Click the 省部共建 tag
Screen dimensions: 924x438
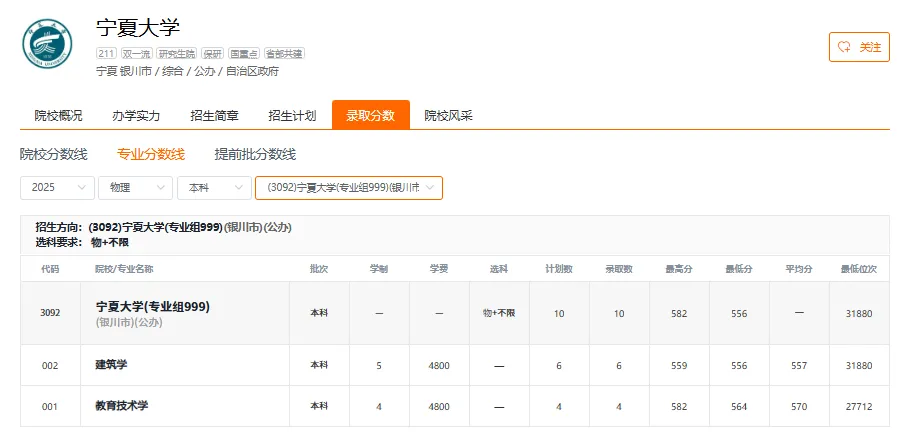[x=284, y=54]
